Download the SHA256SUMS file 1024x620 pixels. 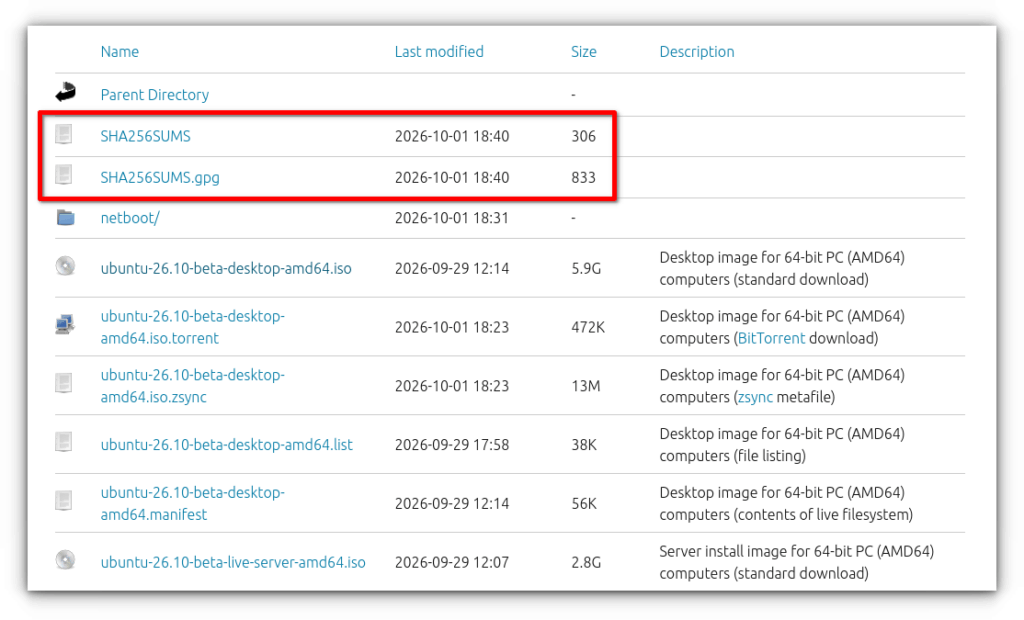(146, 136)
